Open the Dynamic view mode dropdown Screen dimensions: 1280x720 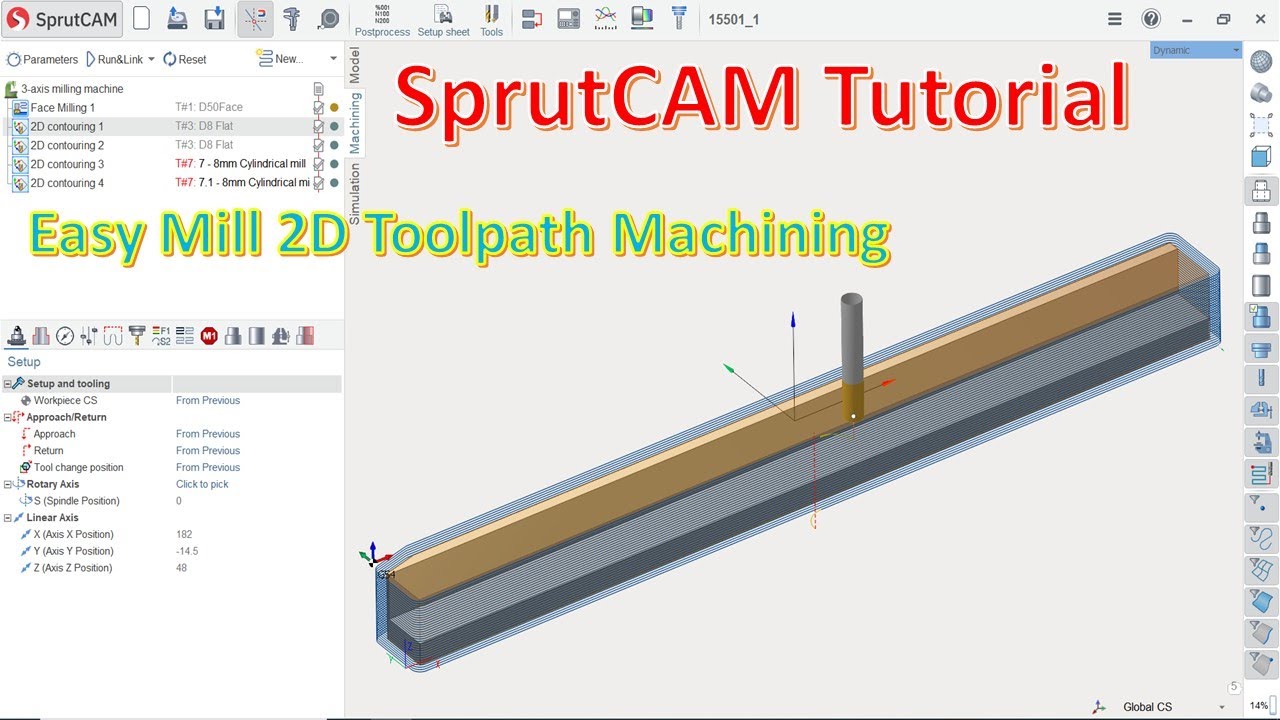1195,50
